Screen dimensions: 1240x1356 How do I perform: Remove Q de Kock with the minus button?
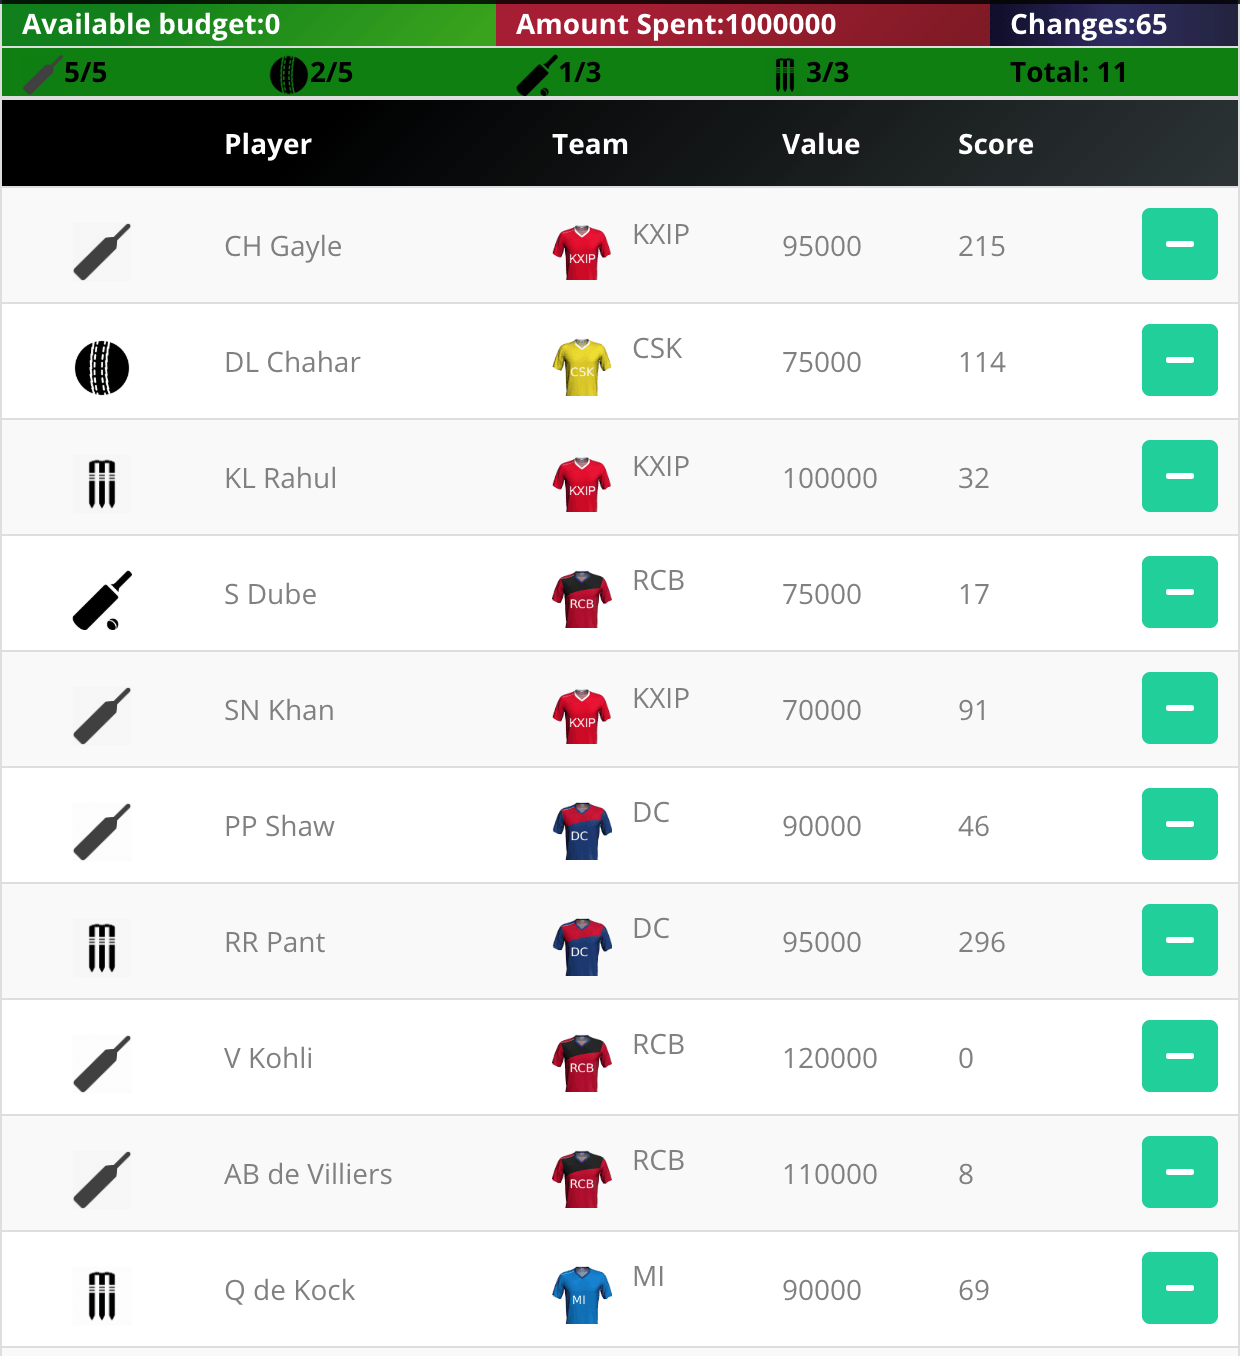click(x=1180, y=1288)
